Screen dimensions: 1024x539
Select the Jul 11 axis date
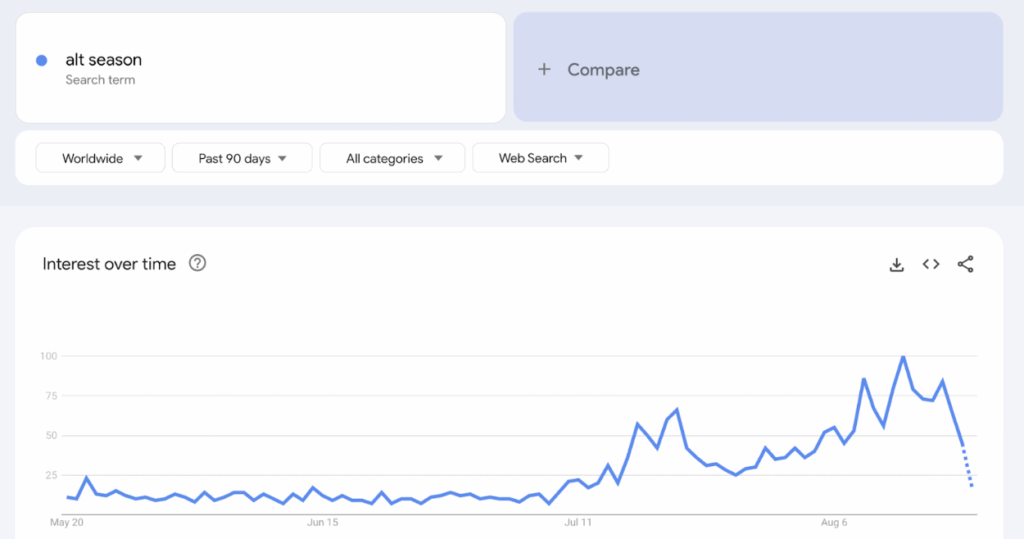point(578,522)
